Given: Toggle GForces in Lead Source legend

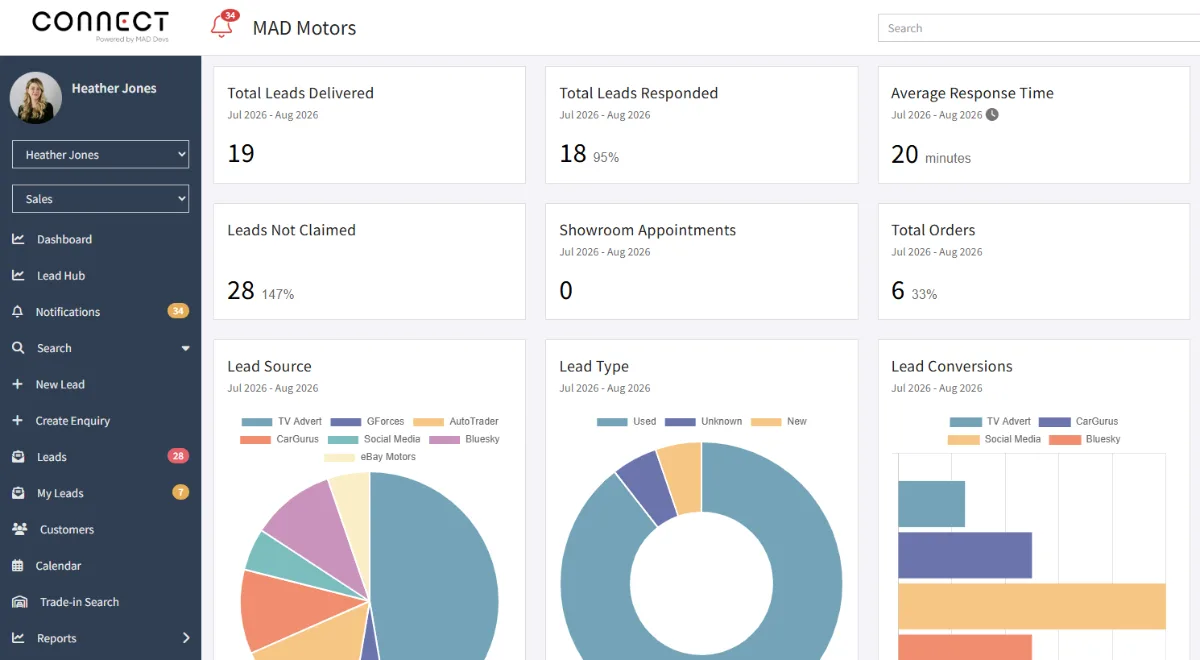Looking at the screenshot, I should point(367,422).
